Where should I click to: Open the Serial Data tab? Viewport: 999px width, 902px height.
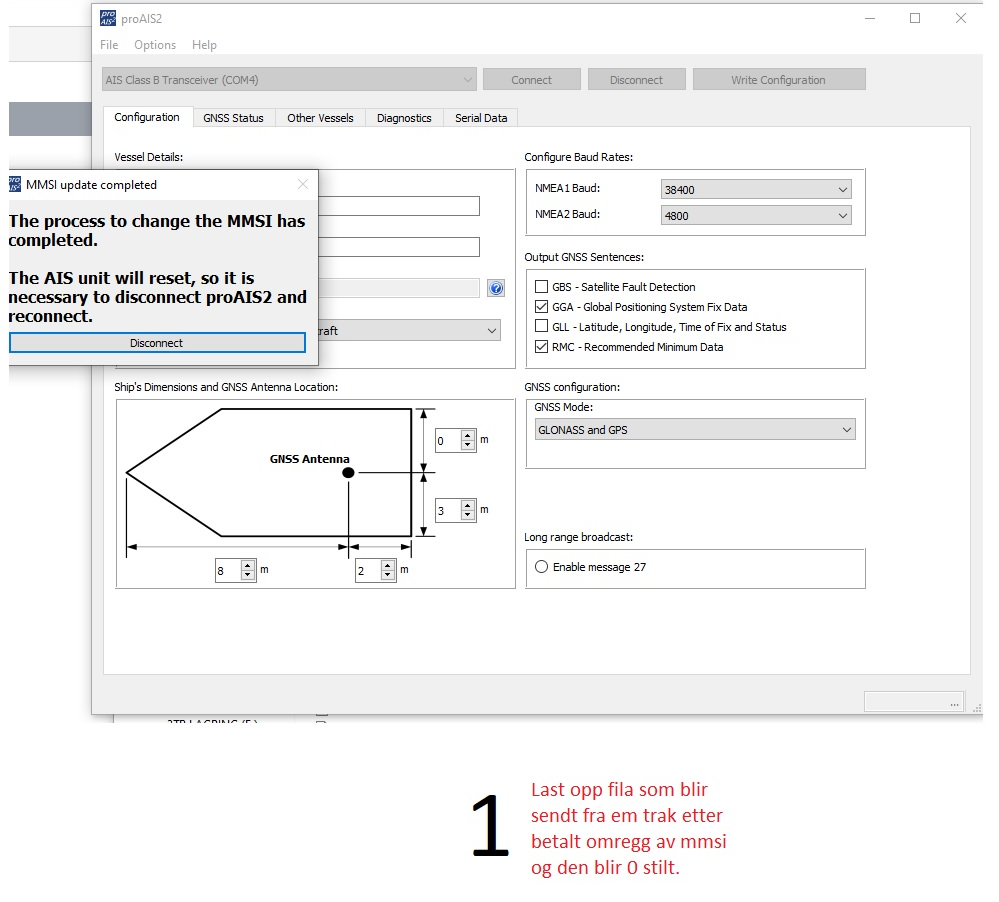pyautogui.click(x=481, y=118)
